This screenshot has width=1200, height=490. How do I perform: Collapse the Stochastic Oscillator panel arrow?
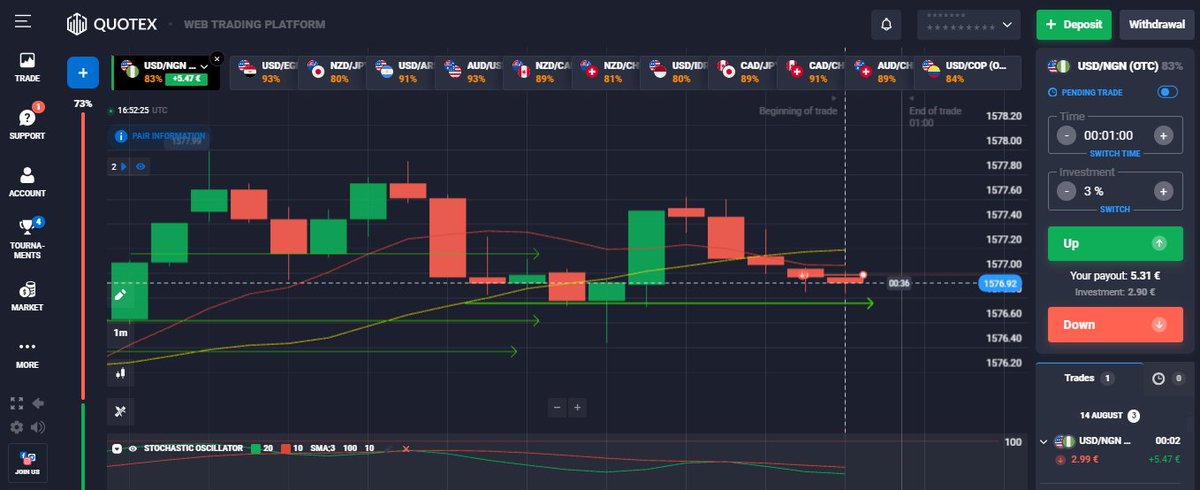pos(117,448)
